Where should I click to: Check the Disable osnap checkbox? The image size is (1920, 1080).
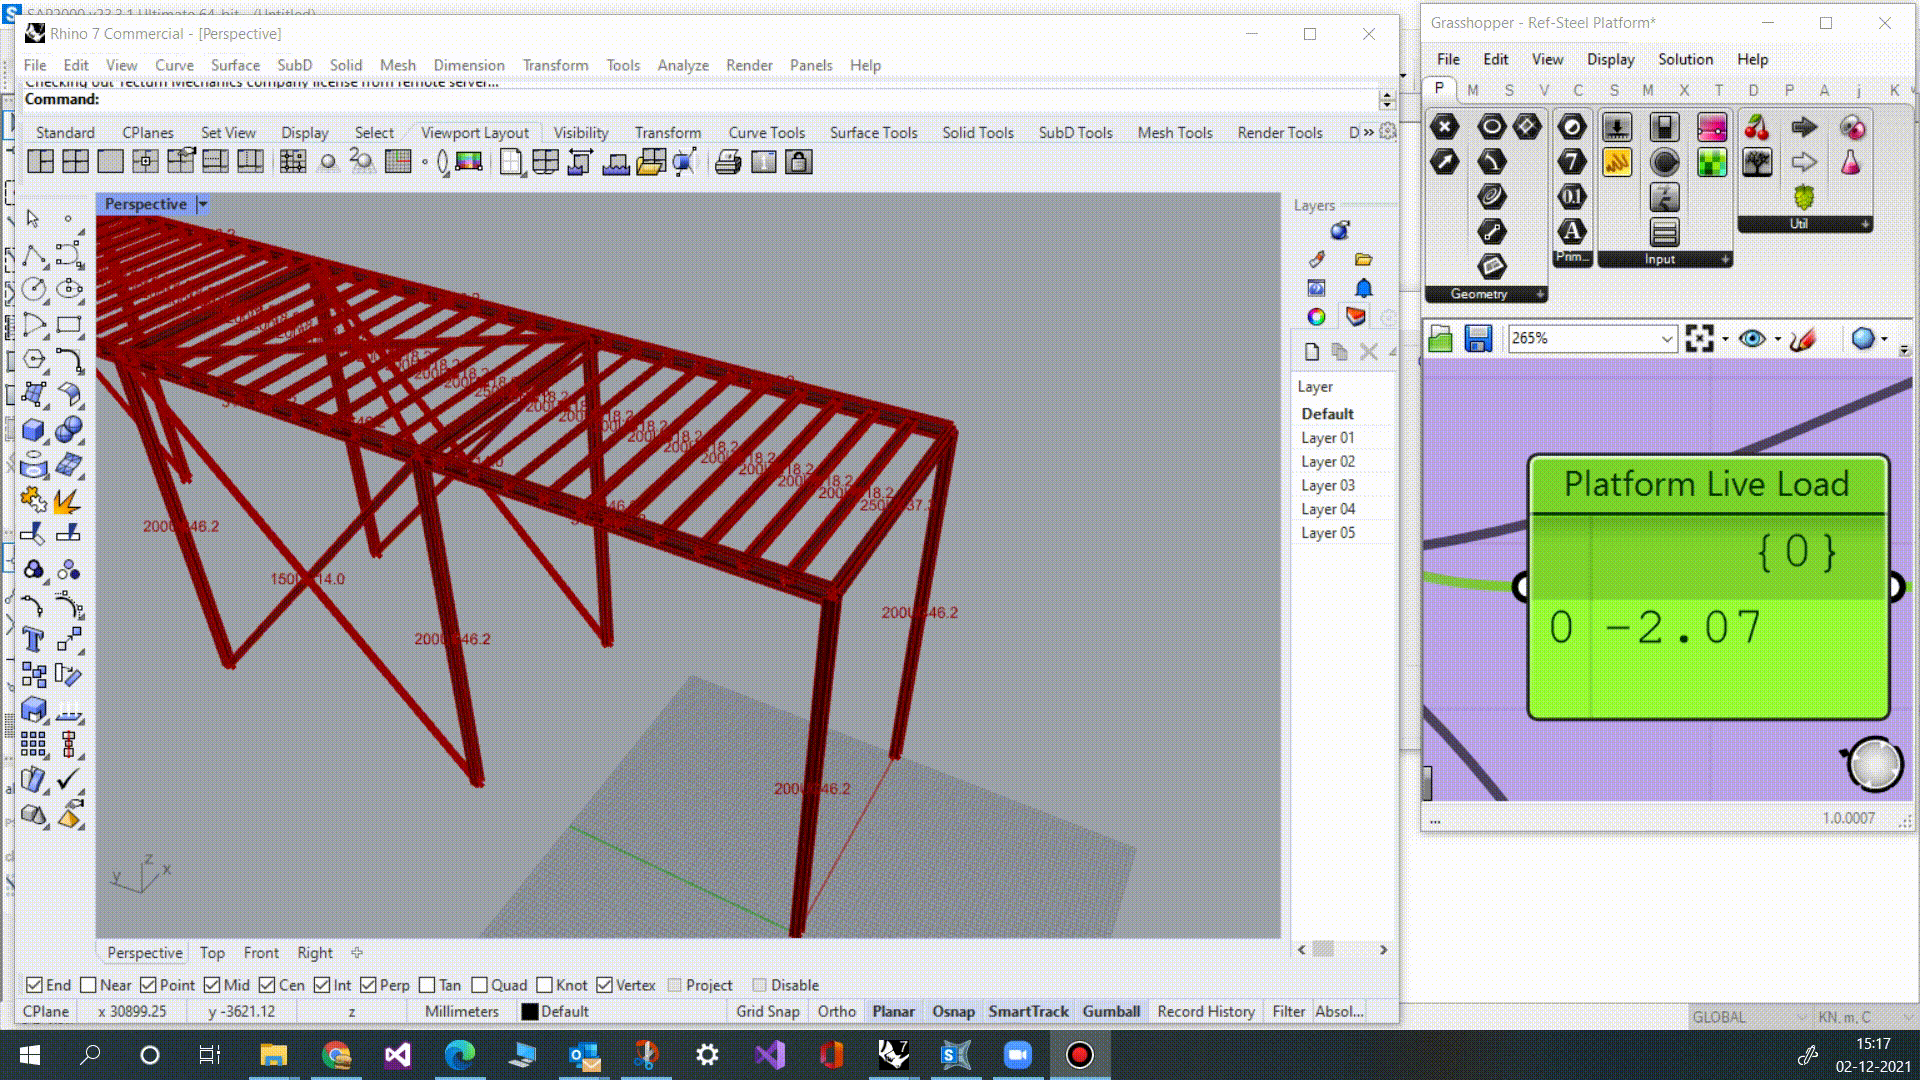pos(761,985)
